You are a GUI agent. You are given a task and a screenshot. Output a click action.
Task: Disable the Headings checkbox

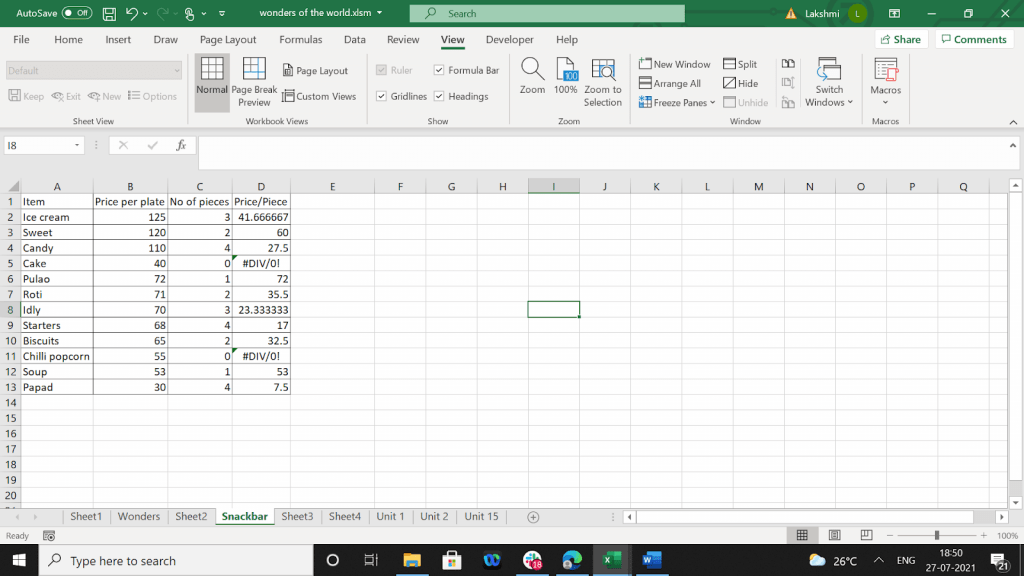pyautogui.click(x=439, y=97)
